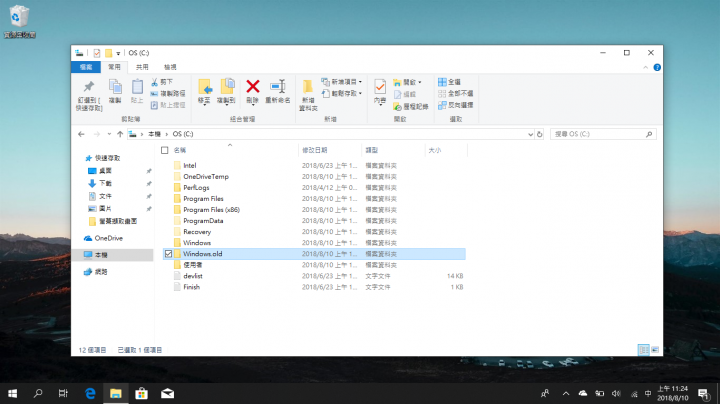
Task: Tick the select-all checkbox beside 名稱 header
Action: [x=164, y=150]
